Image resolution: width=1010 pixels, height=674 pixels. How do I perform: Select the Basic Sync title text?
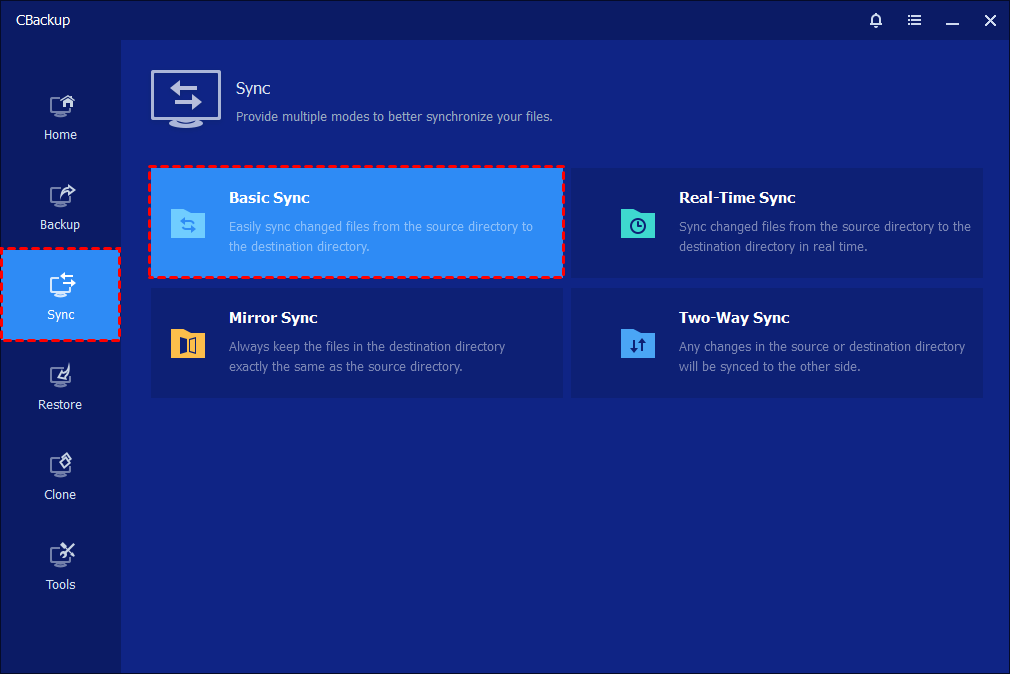point(269,198)
